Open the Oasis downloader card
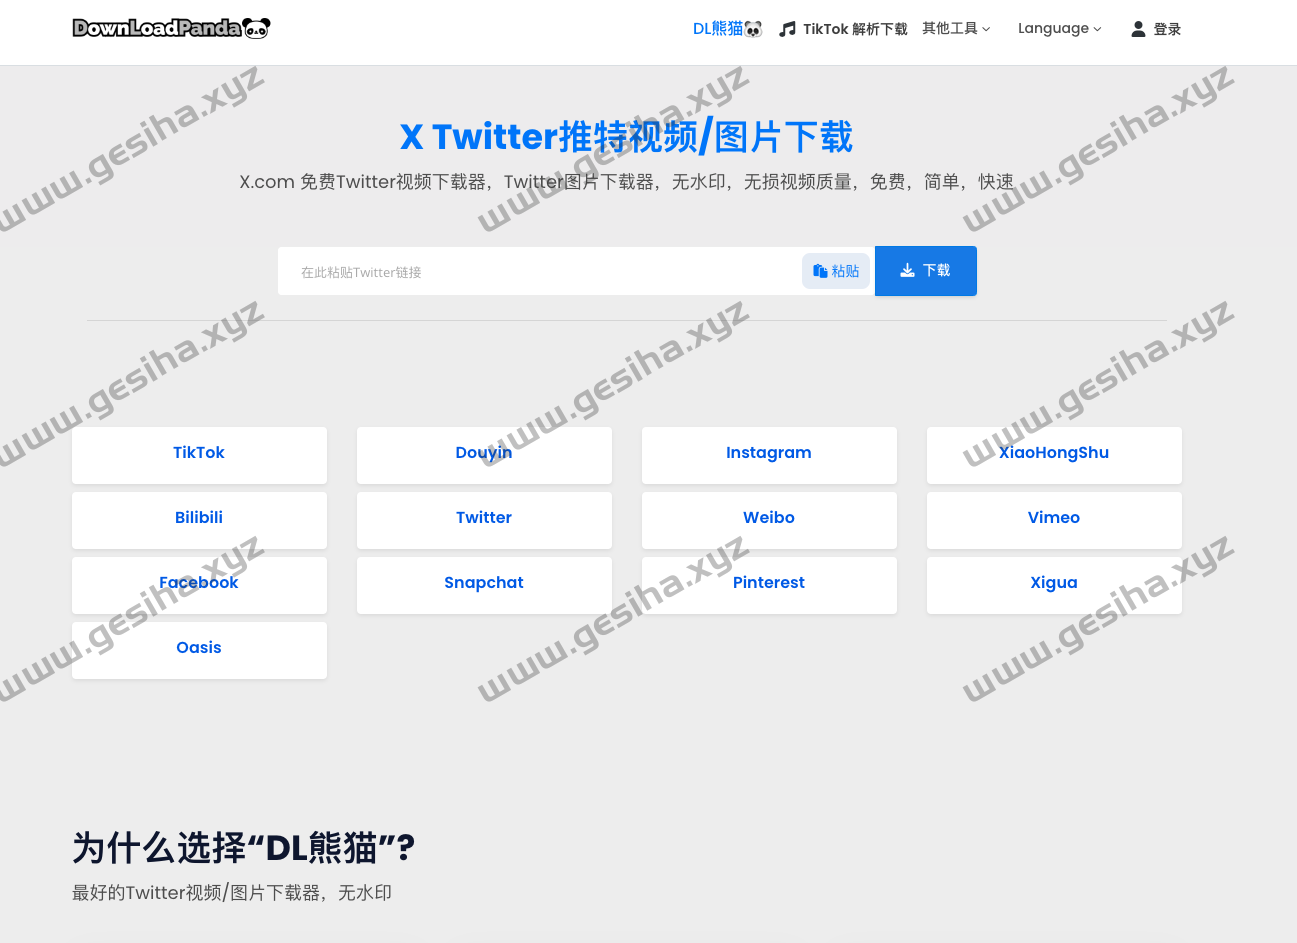This screenshot has width=1297, height=943. [x=199, y=648]
